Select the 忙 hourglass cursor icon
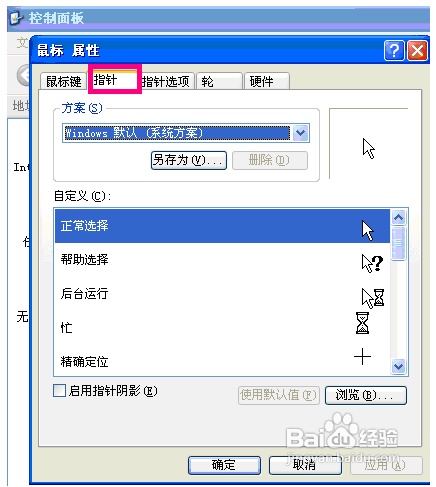The image size is (436, 487). 362,323
